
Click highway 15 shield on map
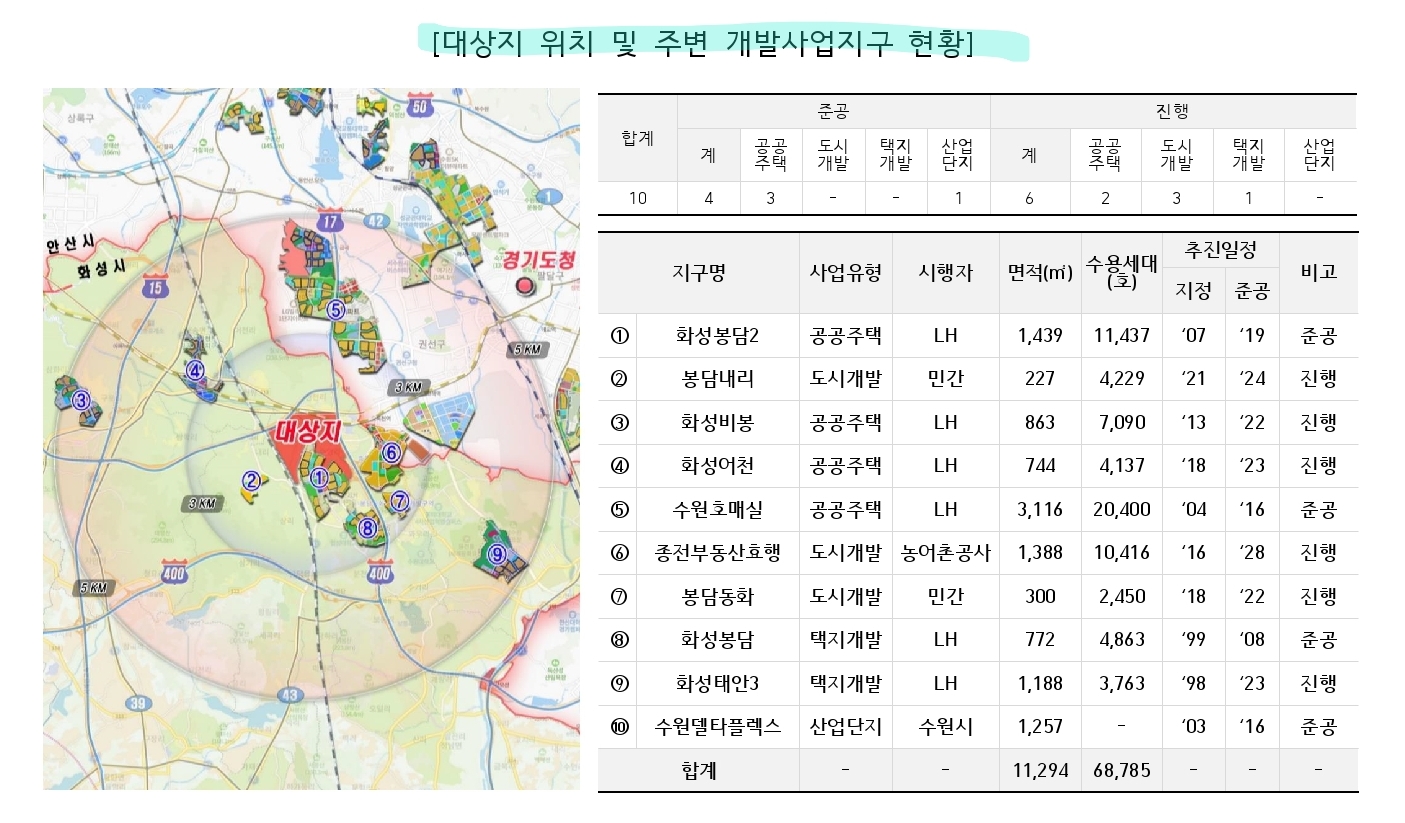click(154, 288)
